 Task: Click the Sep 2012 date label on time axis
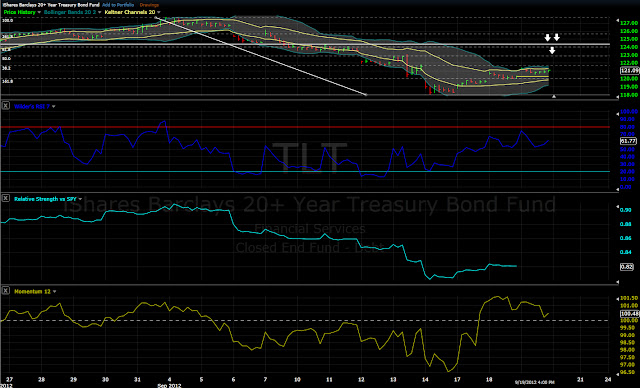click(169, 386)
